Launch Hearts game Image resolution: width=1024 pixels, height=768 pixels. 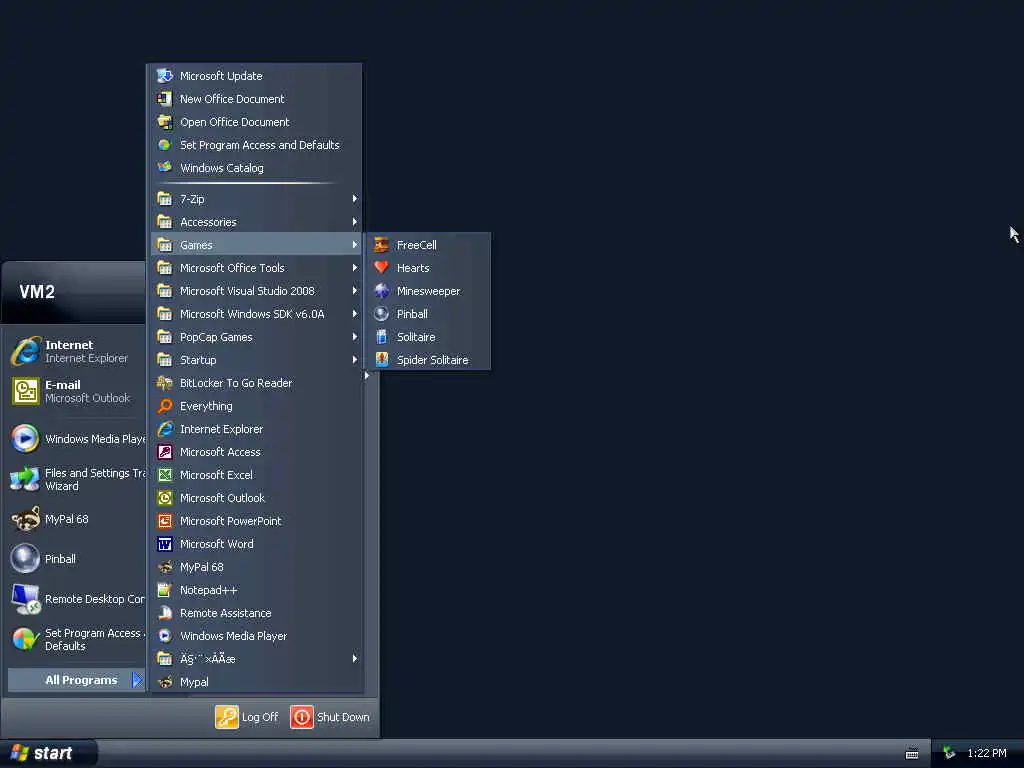pyautogui.click(x=428, y=268)
